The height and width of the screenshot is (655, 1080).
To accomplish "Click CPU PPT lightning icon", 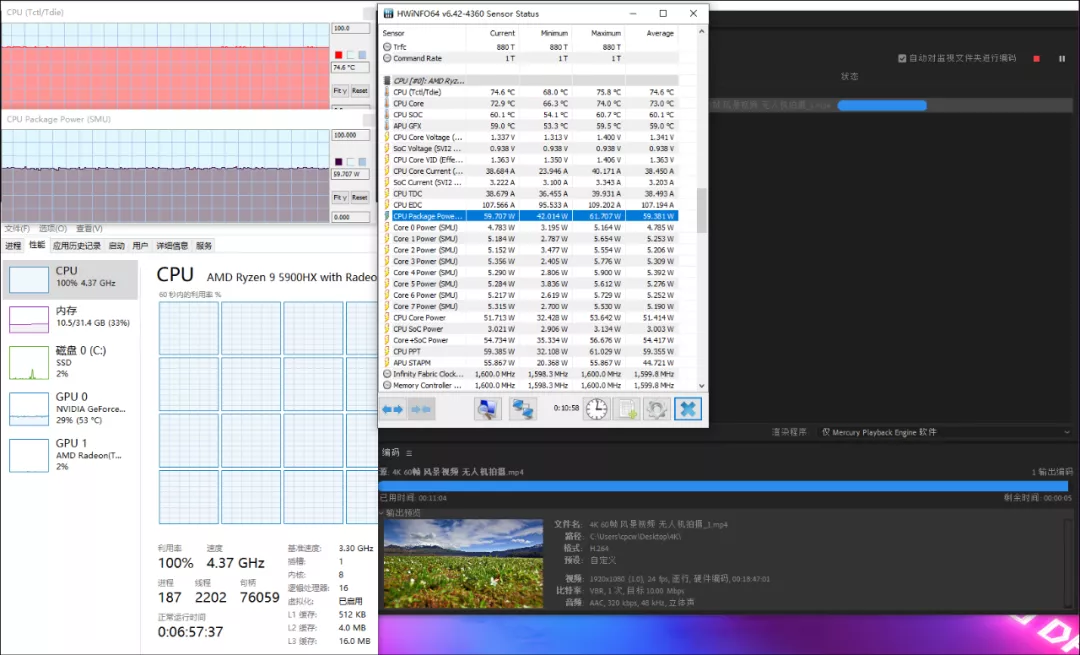I will tap(387, 351).
